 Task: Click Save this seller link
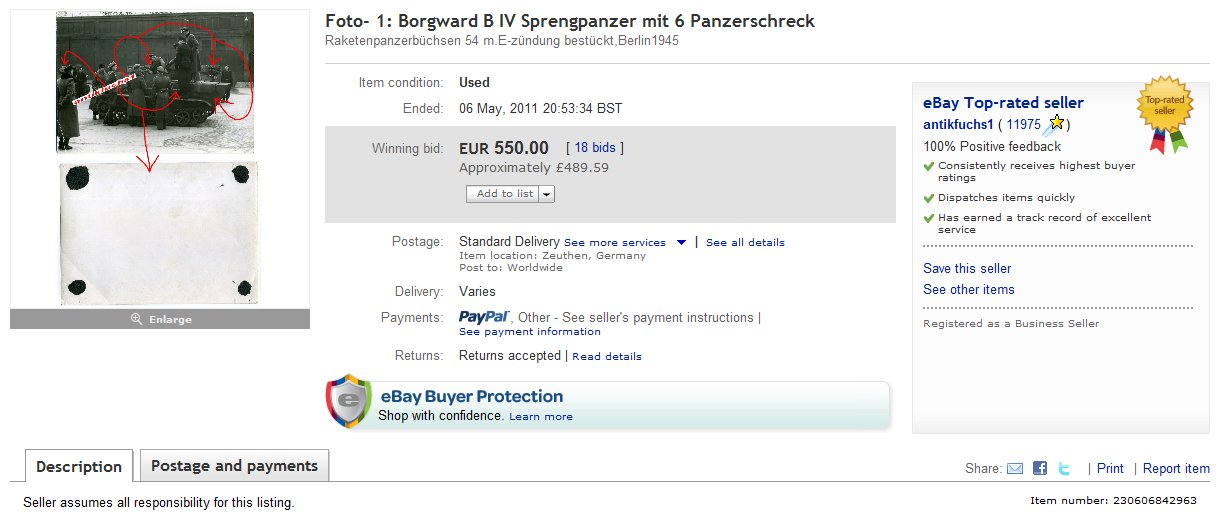pyautogui.click(x=967, y=268)
